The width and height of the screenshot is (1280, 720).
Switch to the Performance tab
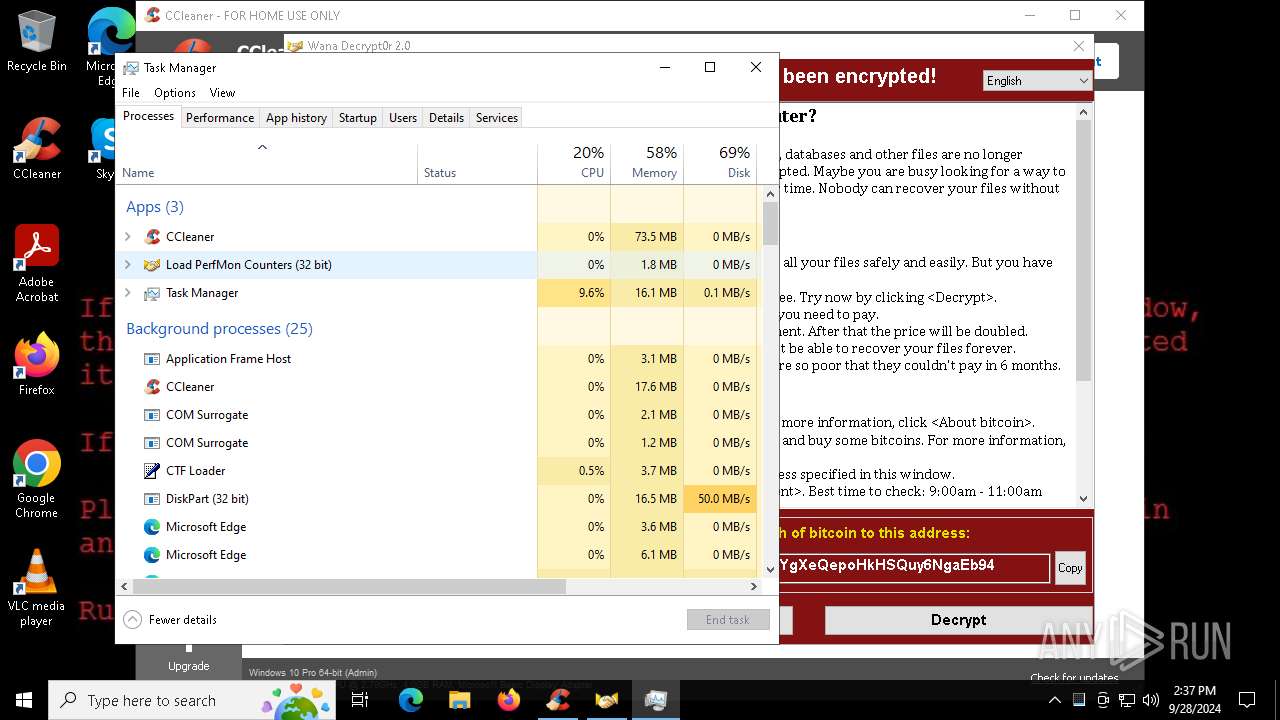point(220,117)
